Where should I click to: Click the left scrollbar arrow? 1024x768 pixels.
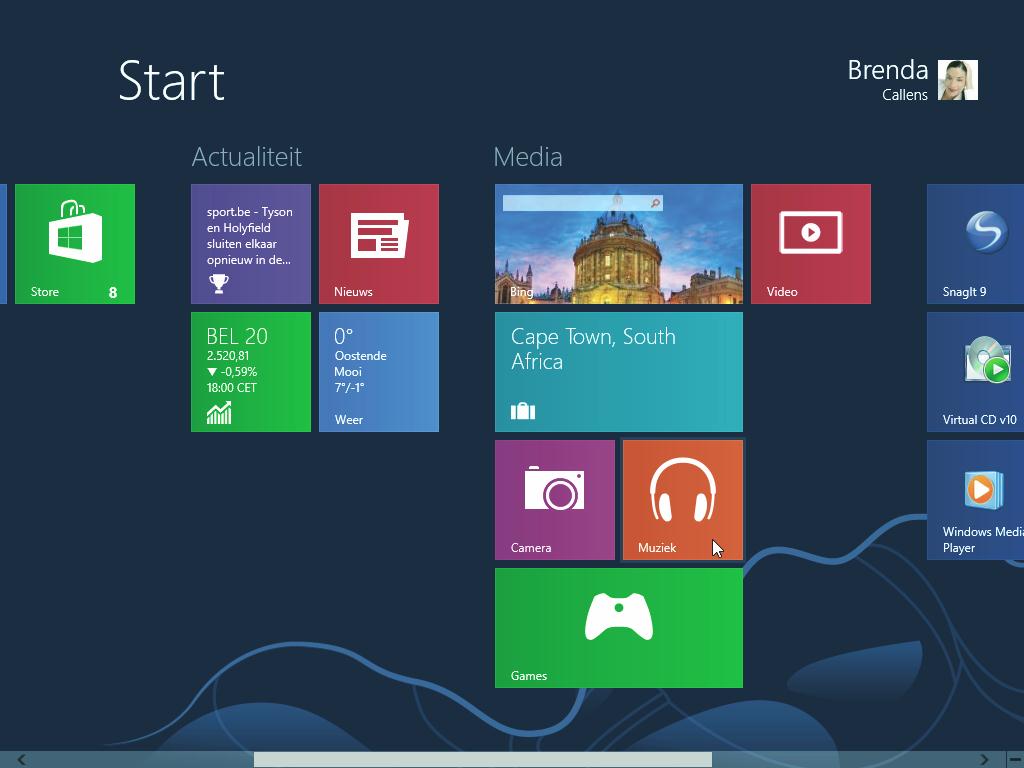pyautogui.click(x=22, y=760)
